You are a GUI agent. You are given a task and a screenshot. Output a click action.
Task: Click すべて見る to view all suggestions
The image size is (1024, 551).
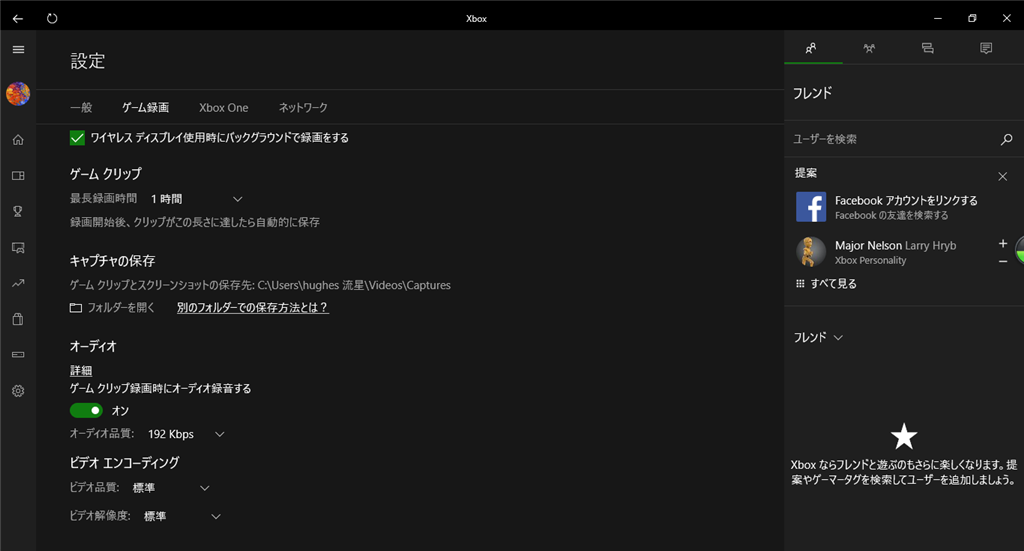pyautogui.click(x=833, y=283)
